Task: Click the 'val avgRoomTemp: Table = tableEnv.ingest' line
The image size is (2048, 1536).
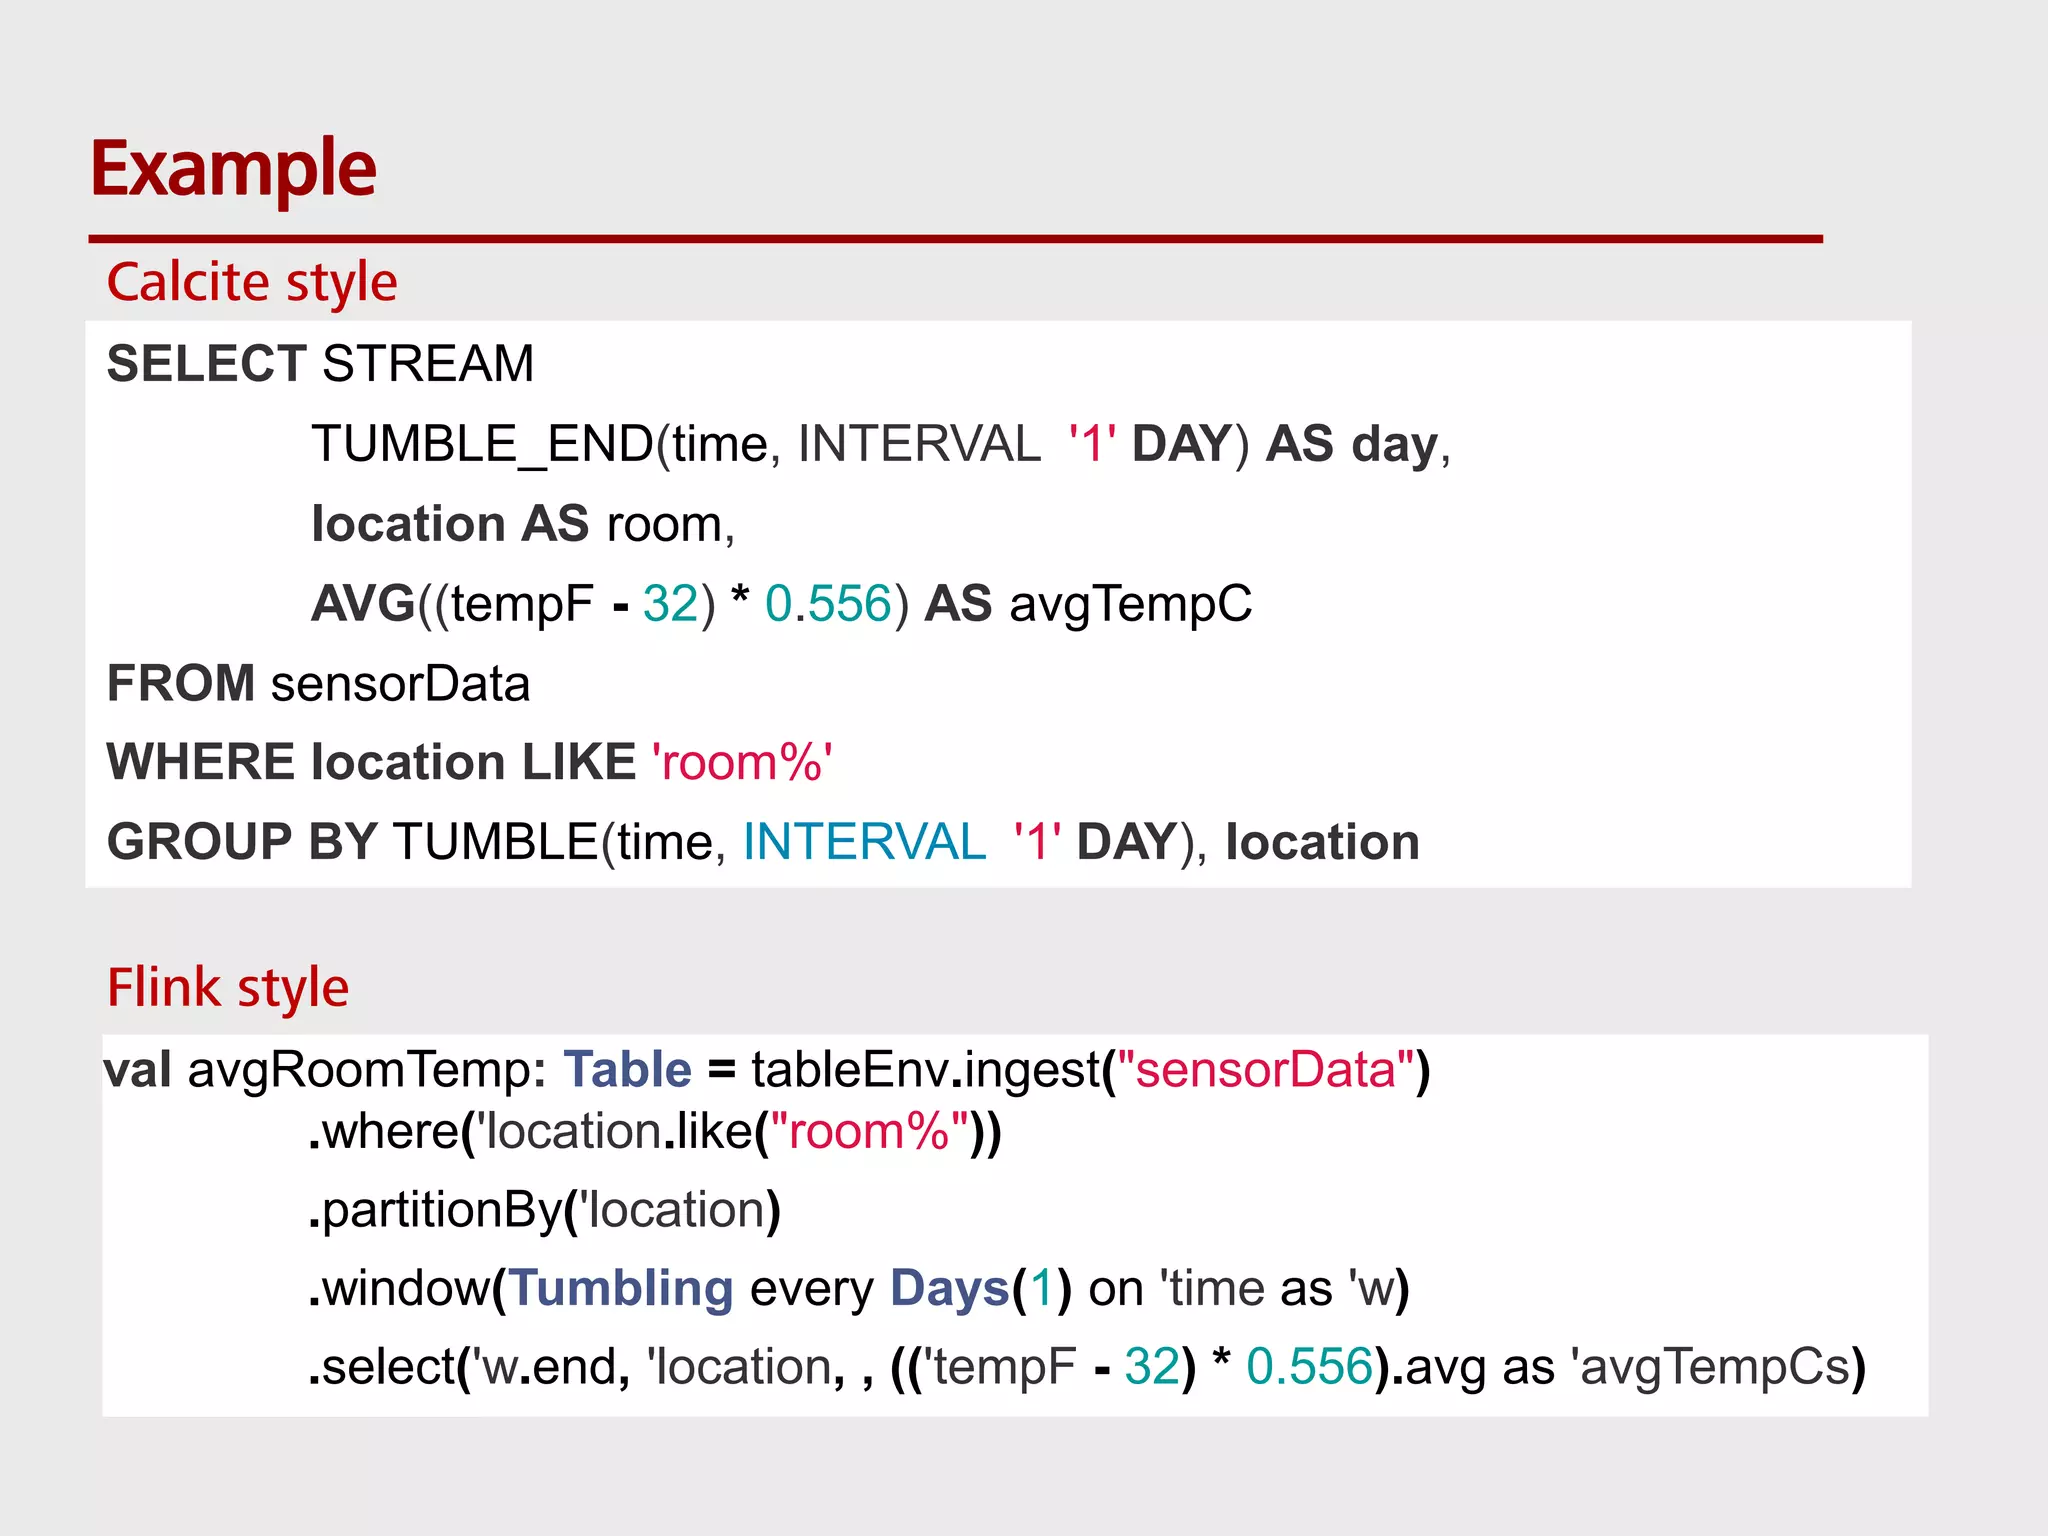Action: pyautogui.click(x=767, y=1070)
